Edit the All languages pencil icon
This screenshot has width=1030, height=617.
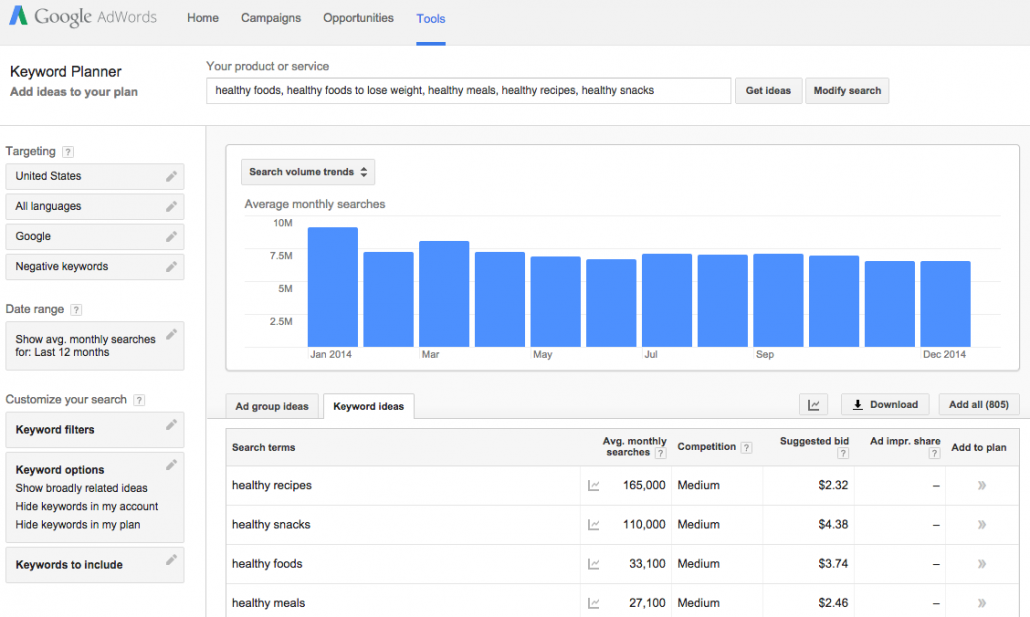coord(171,206)
